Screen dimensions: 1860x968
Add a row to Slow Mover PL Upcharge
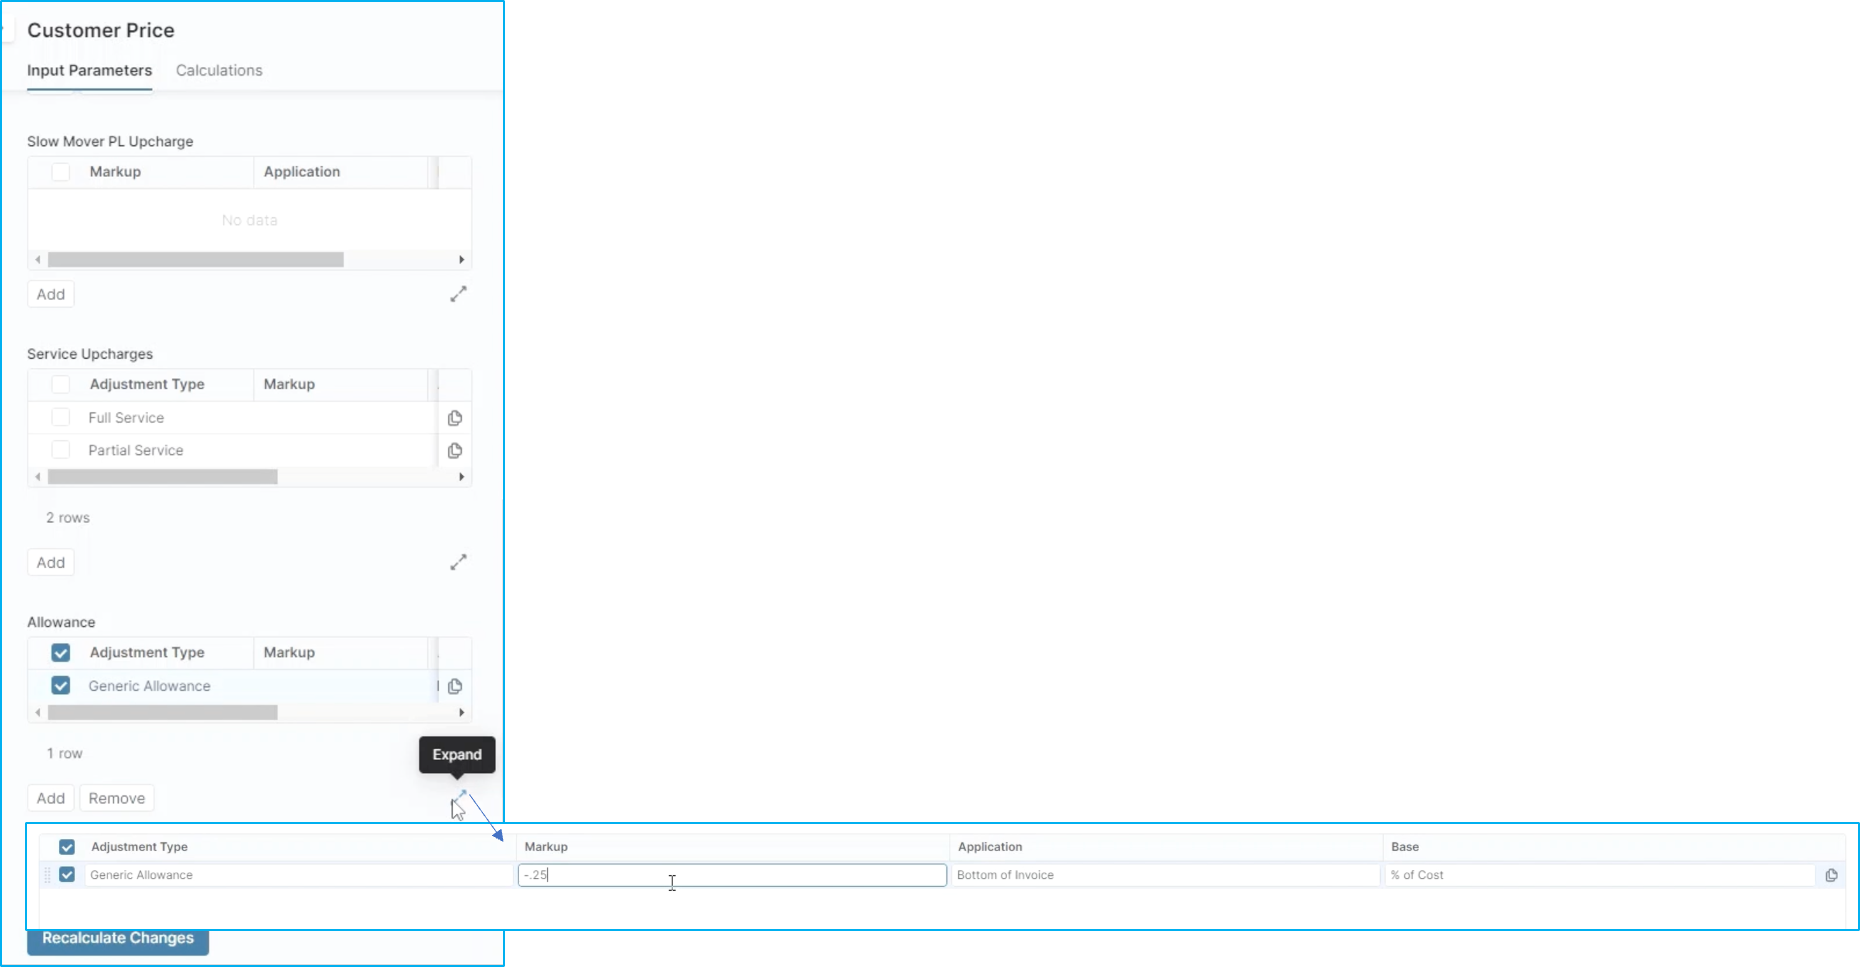[51, 294]
